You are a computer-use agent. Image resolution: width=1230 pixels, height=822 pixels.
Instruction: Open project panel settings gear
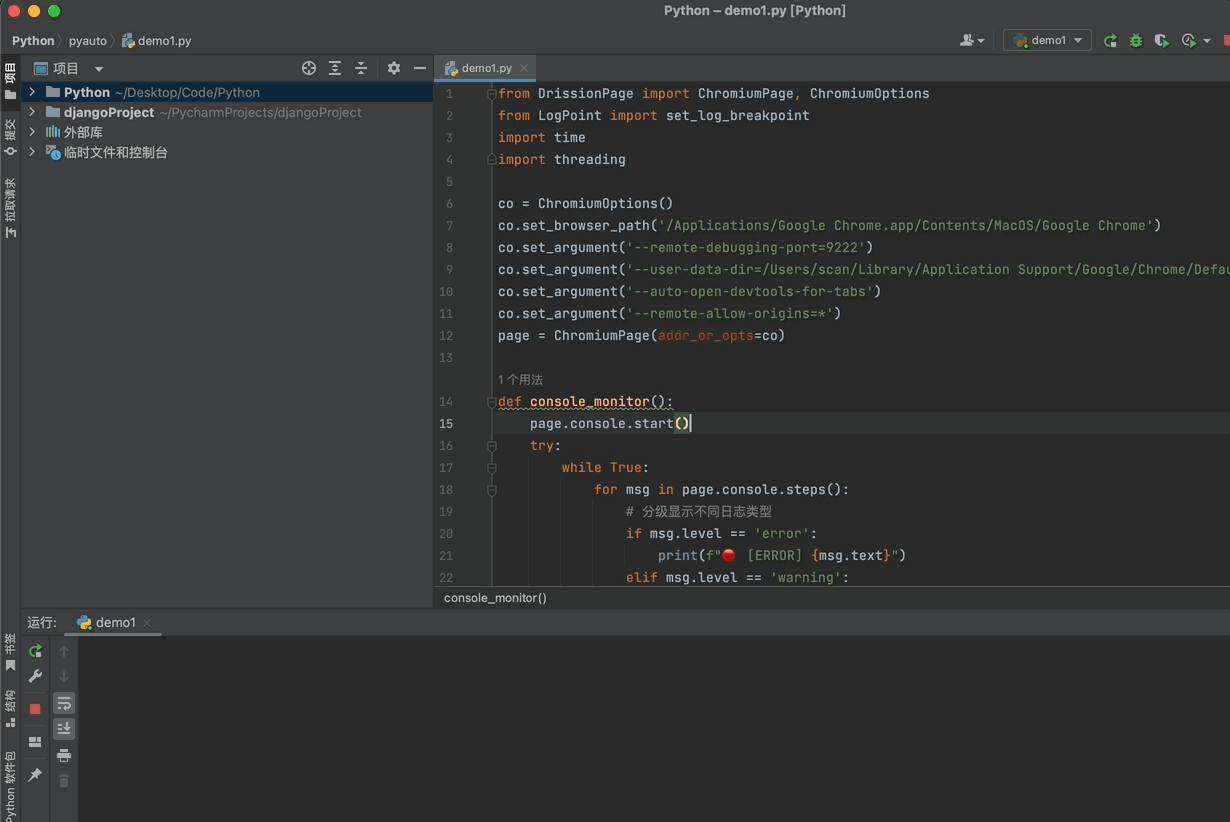[394, 68]
